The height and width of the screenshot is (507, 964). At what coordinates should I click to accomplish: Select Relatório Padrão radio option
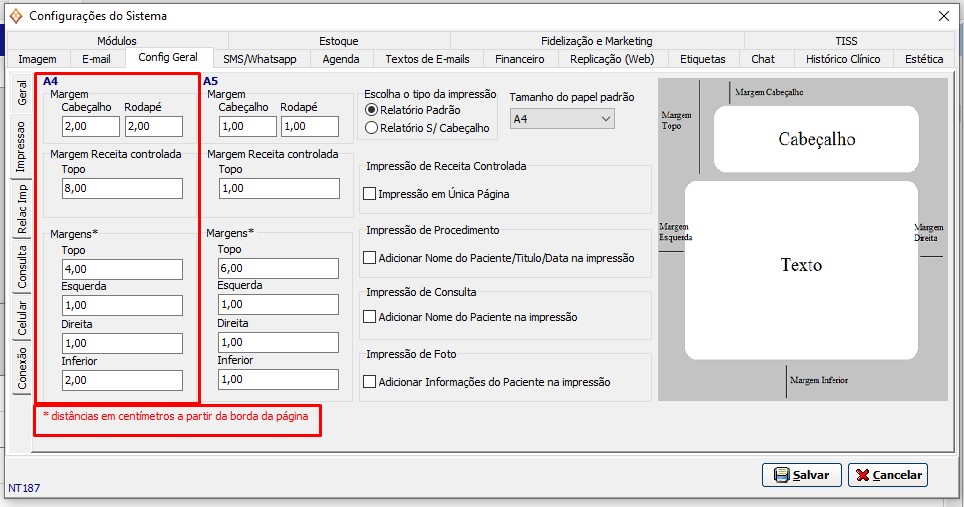pyautogui.click(x=372, y=109)
